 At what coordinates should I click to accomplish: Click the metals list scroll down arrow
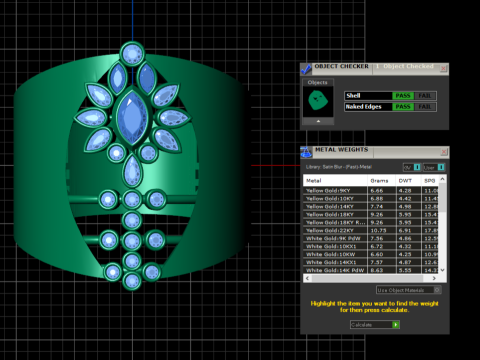click(x=443, y=270)
